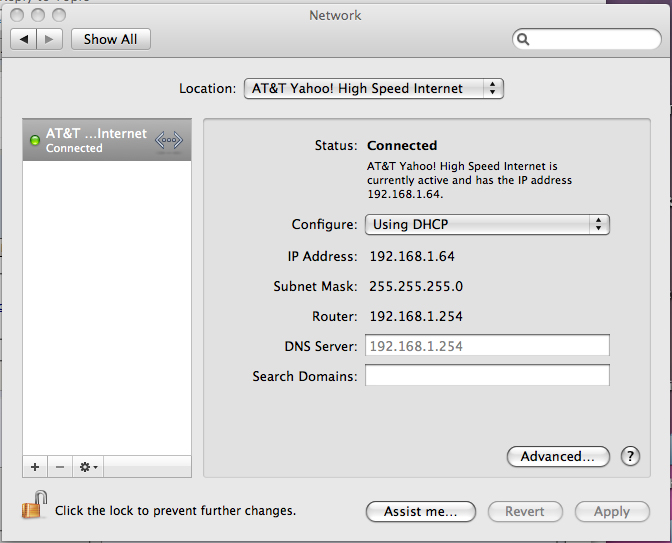The width and height of the screenshot is (672, 543).
Task: Open the Location dropdown menu
Action: (x=373, y=89)
